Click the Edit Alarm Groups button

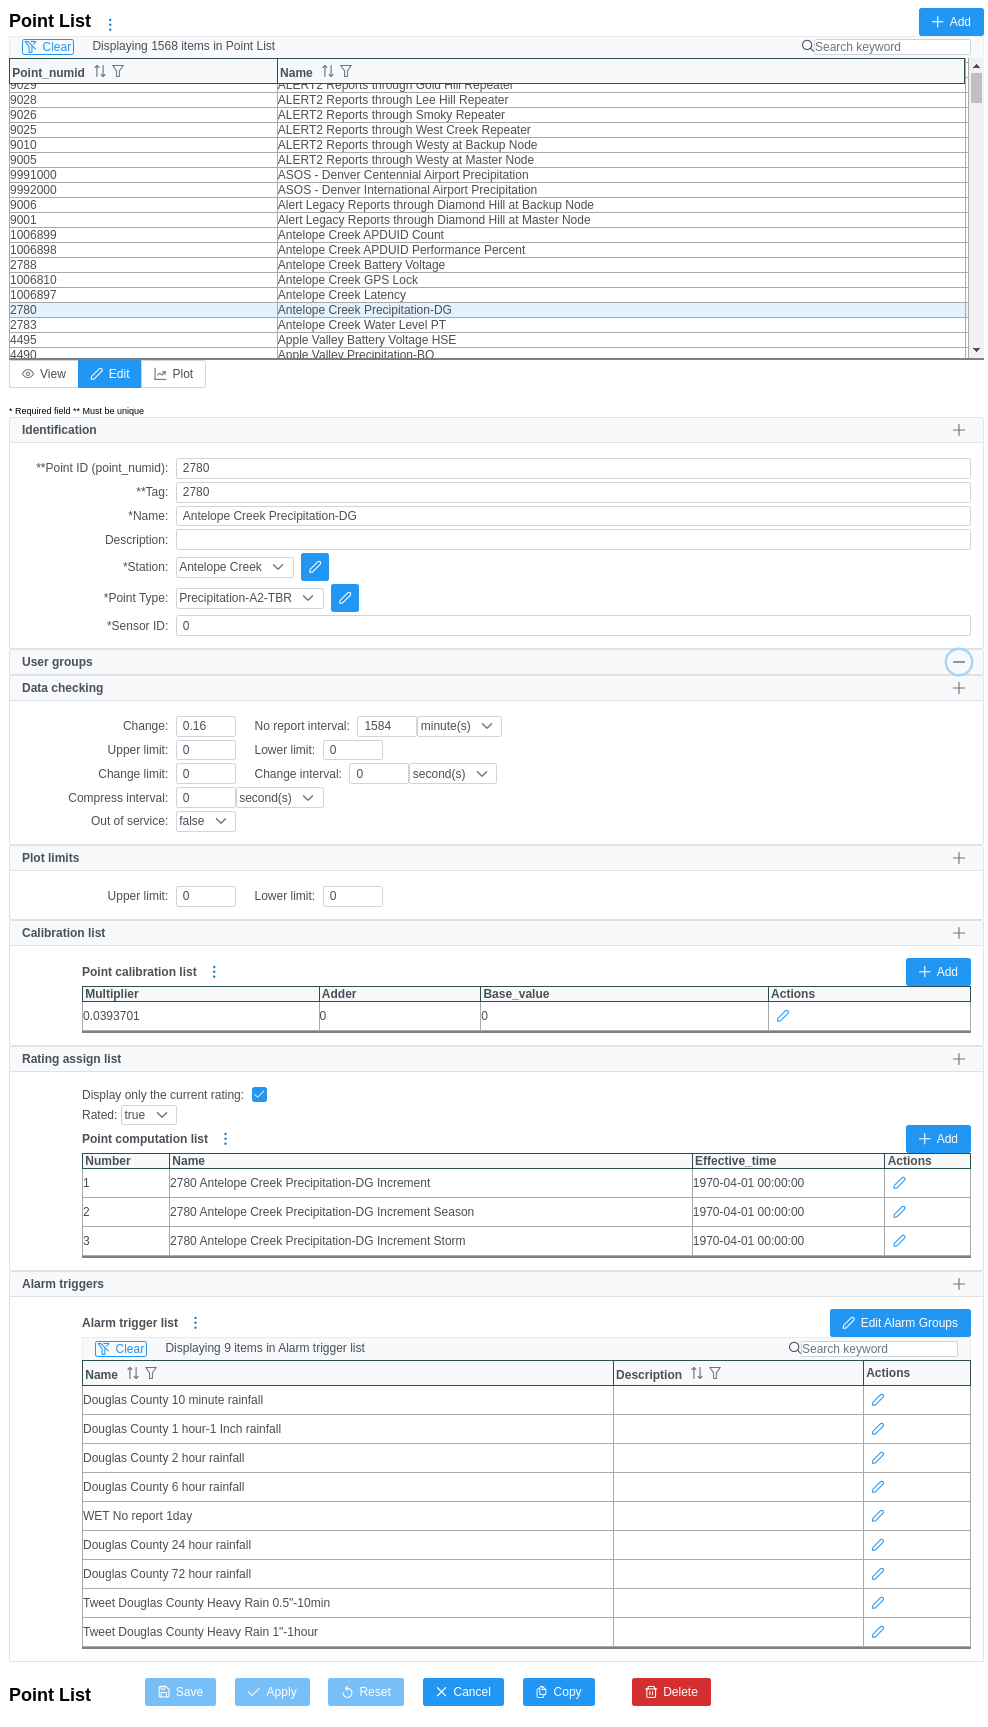tap(900, 1323)
